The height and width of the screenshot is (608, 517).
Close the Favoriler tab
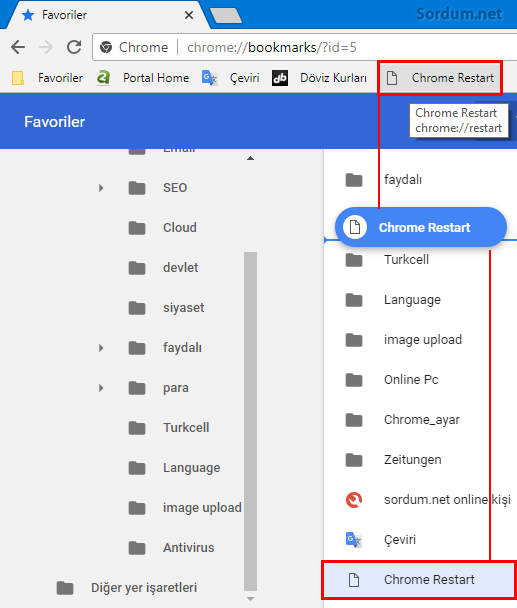[x=189, y=15]
